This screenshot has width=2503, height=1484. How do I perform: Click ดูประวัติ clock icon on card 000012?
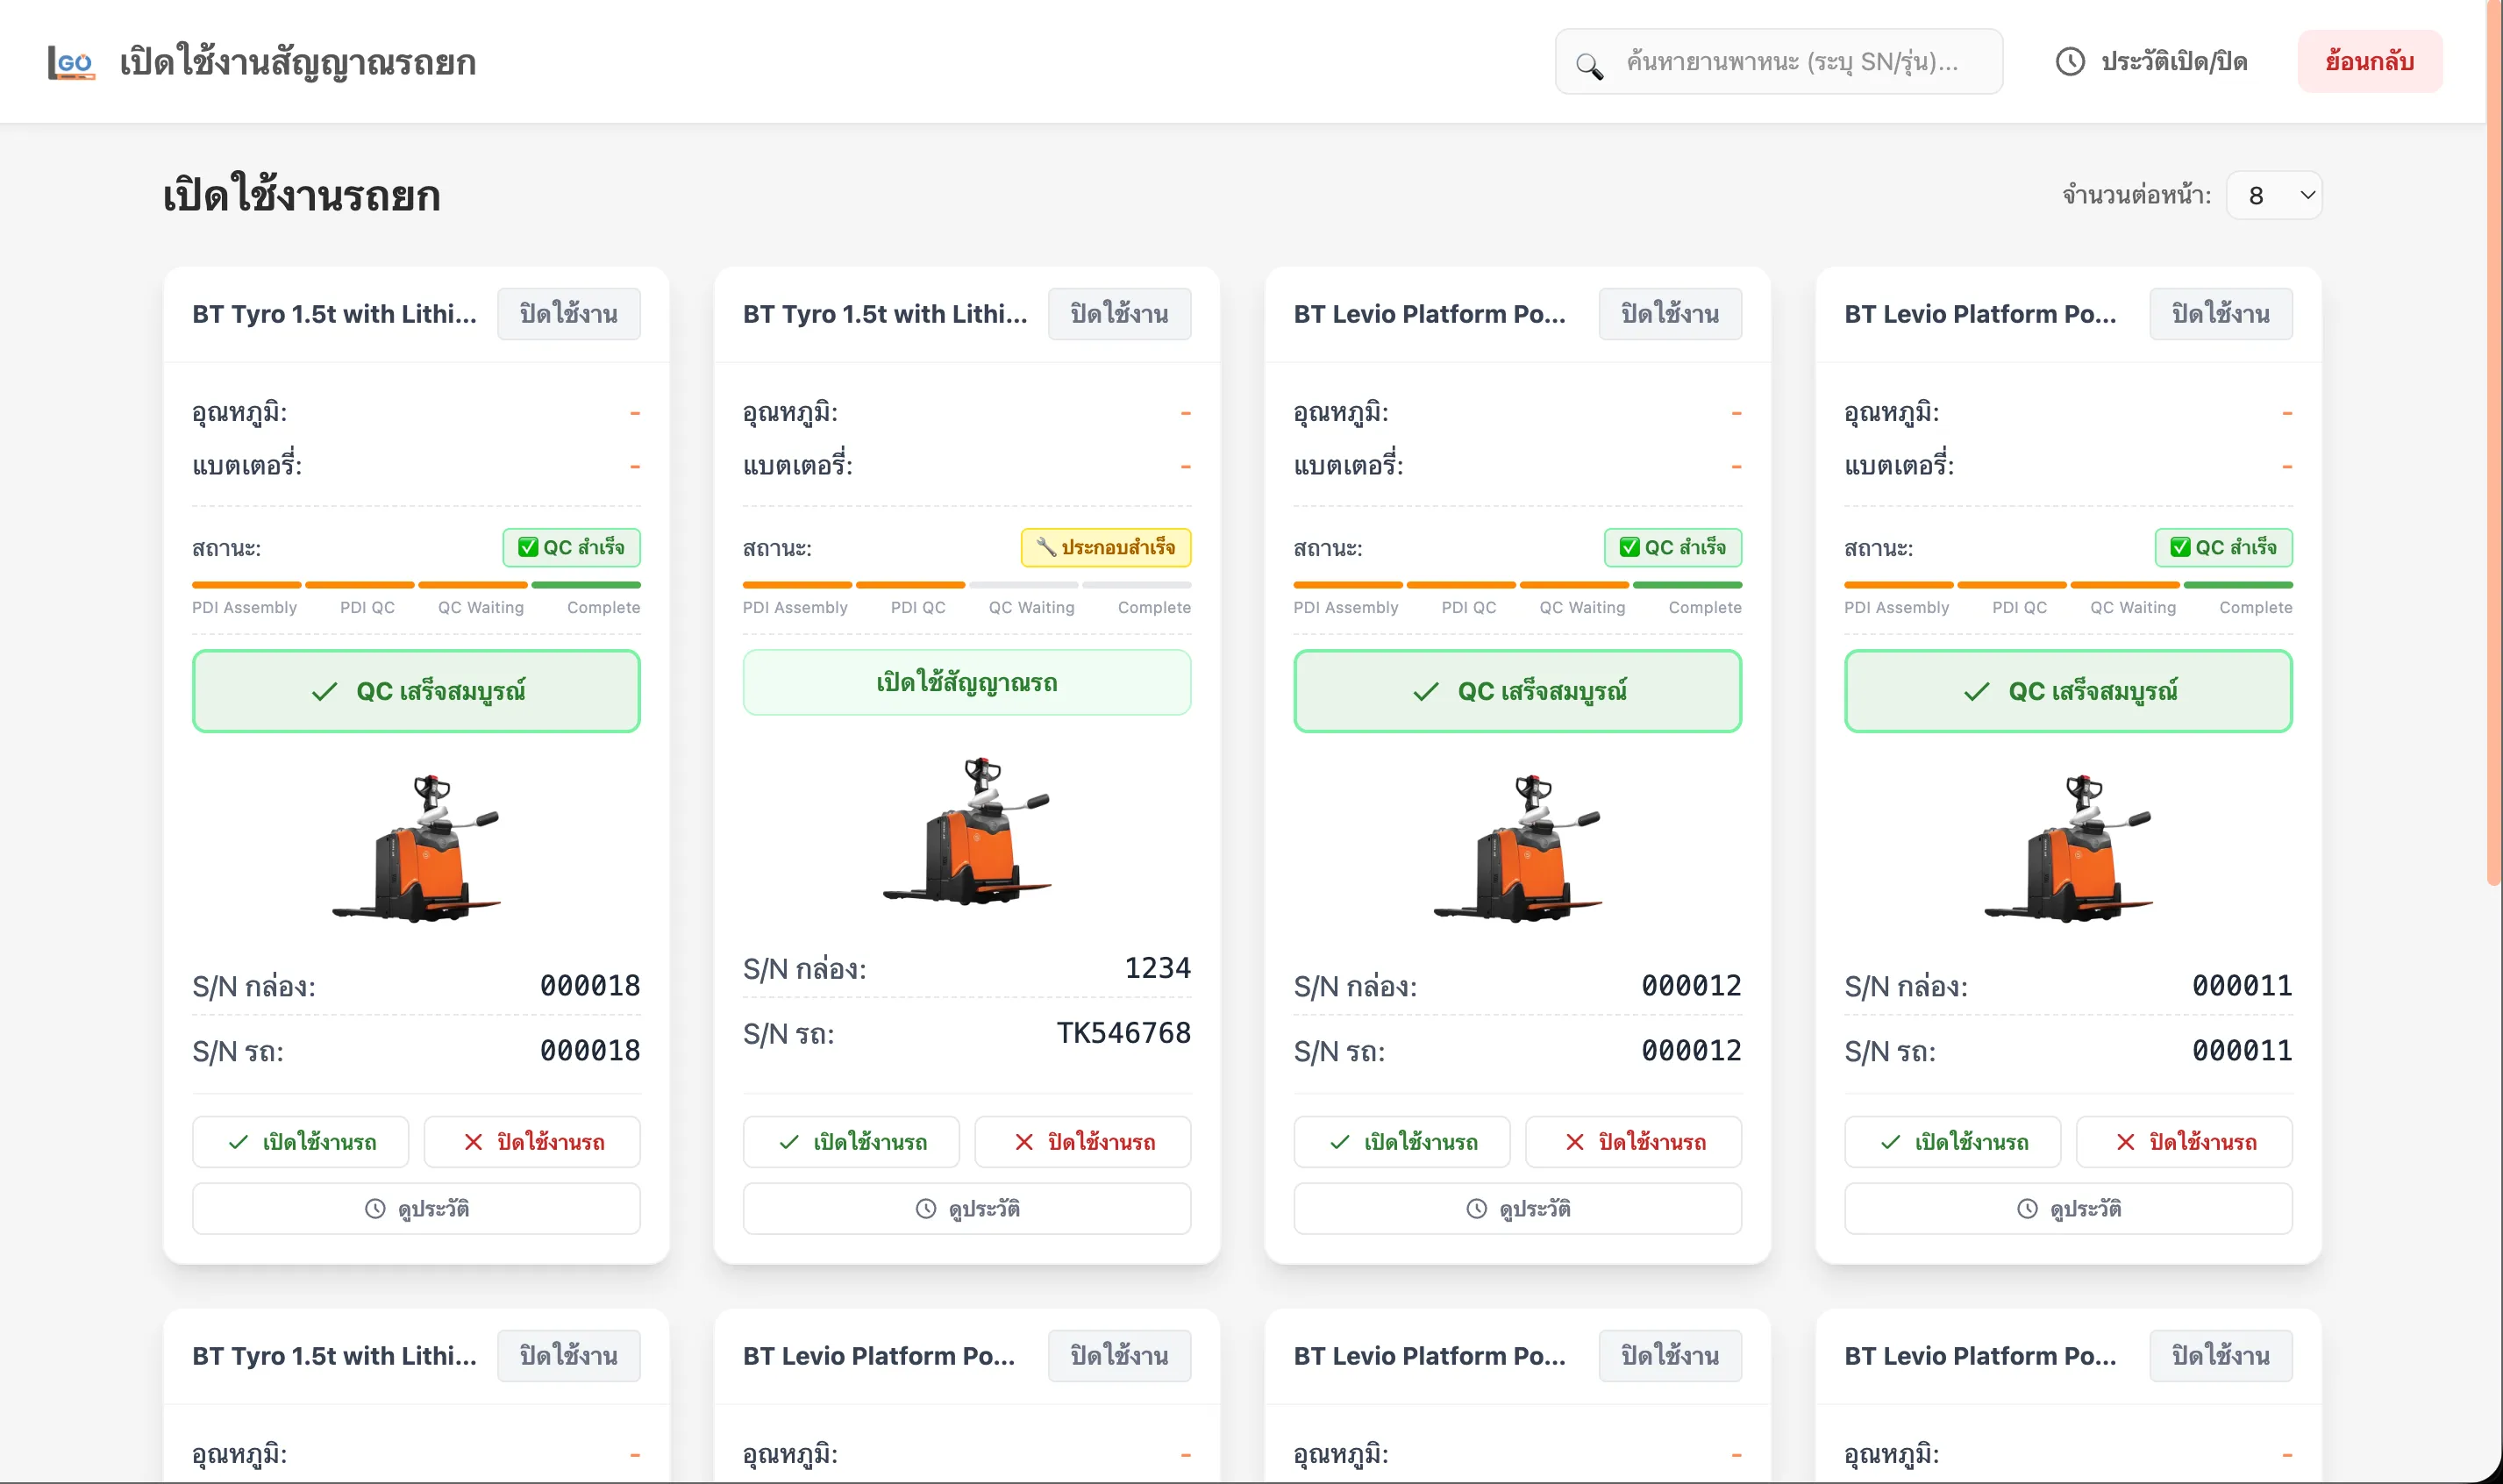[x=1476, y=1208]
